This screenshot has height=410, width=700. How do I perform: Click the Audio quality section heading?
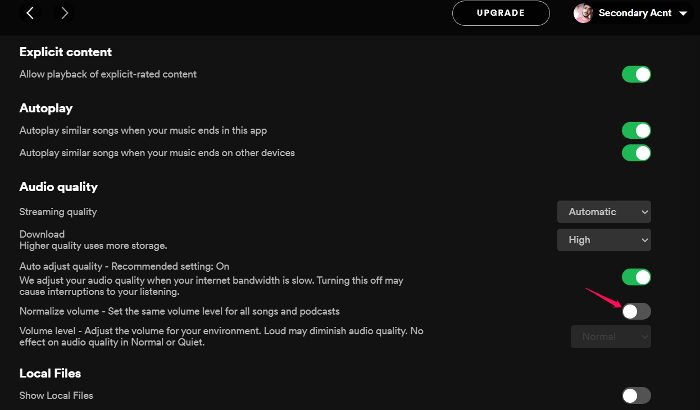[58, 187]
